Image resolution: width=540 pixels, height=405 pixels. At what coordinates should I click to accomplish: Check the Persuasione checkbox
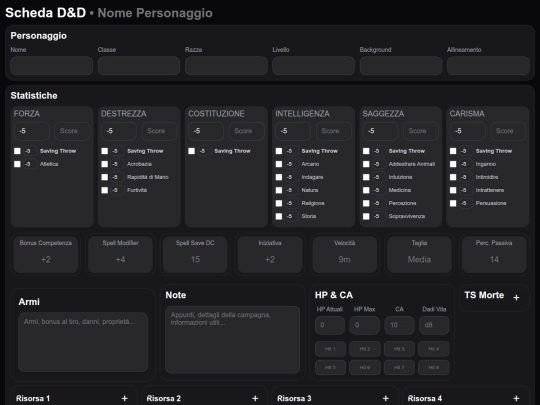(x=453, y=203)
